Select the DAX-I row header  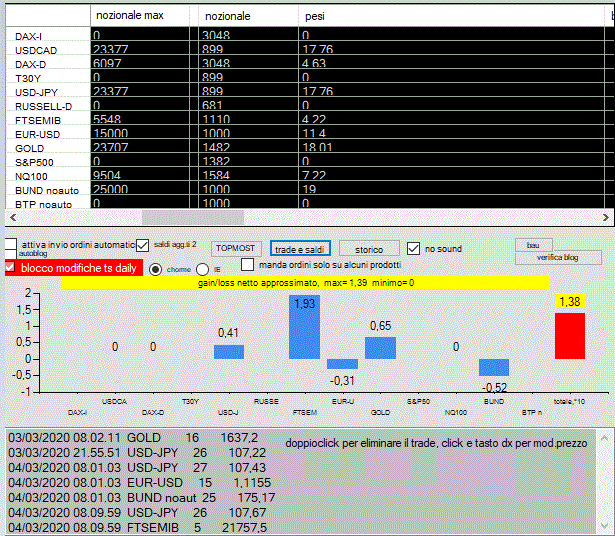pyautogui.click(x=48, y=36)
